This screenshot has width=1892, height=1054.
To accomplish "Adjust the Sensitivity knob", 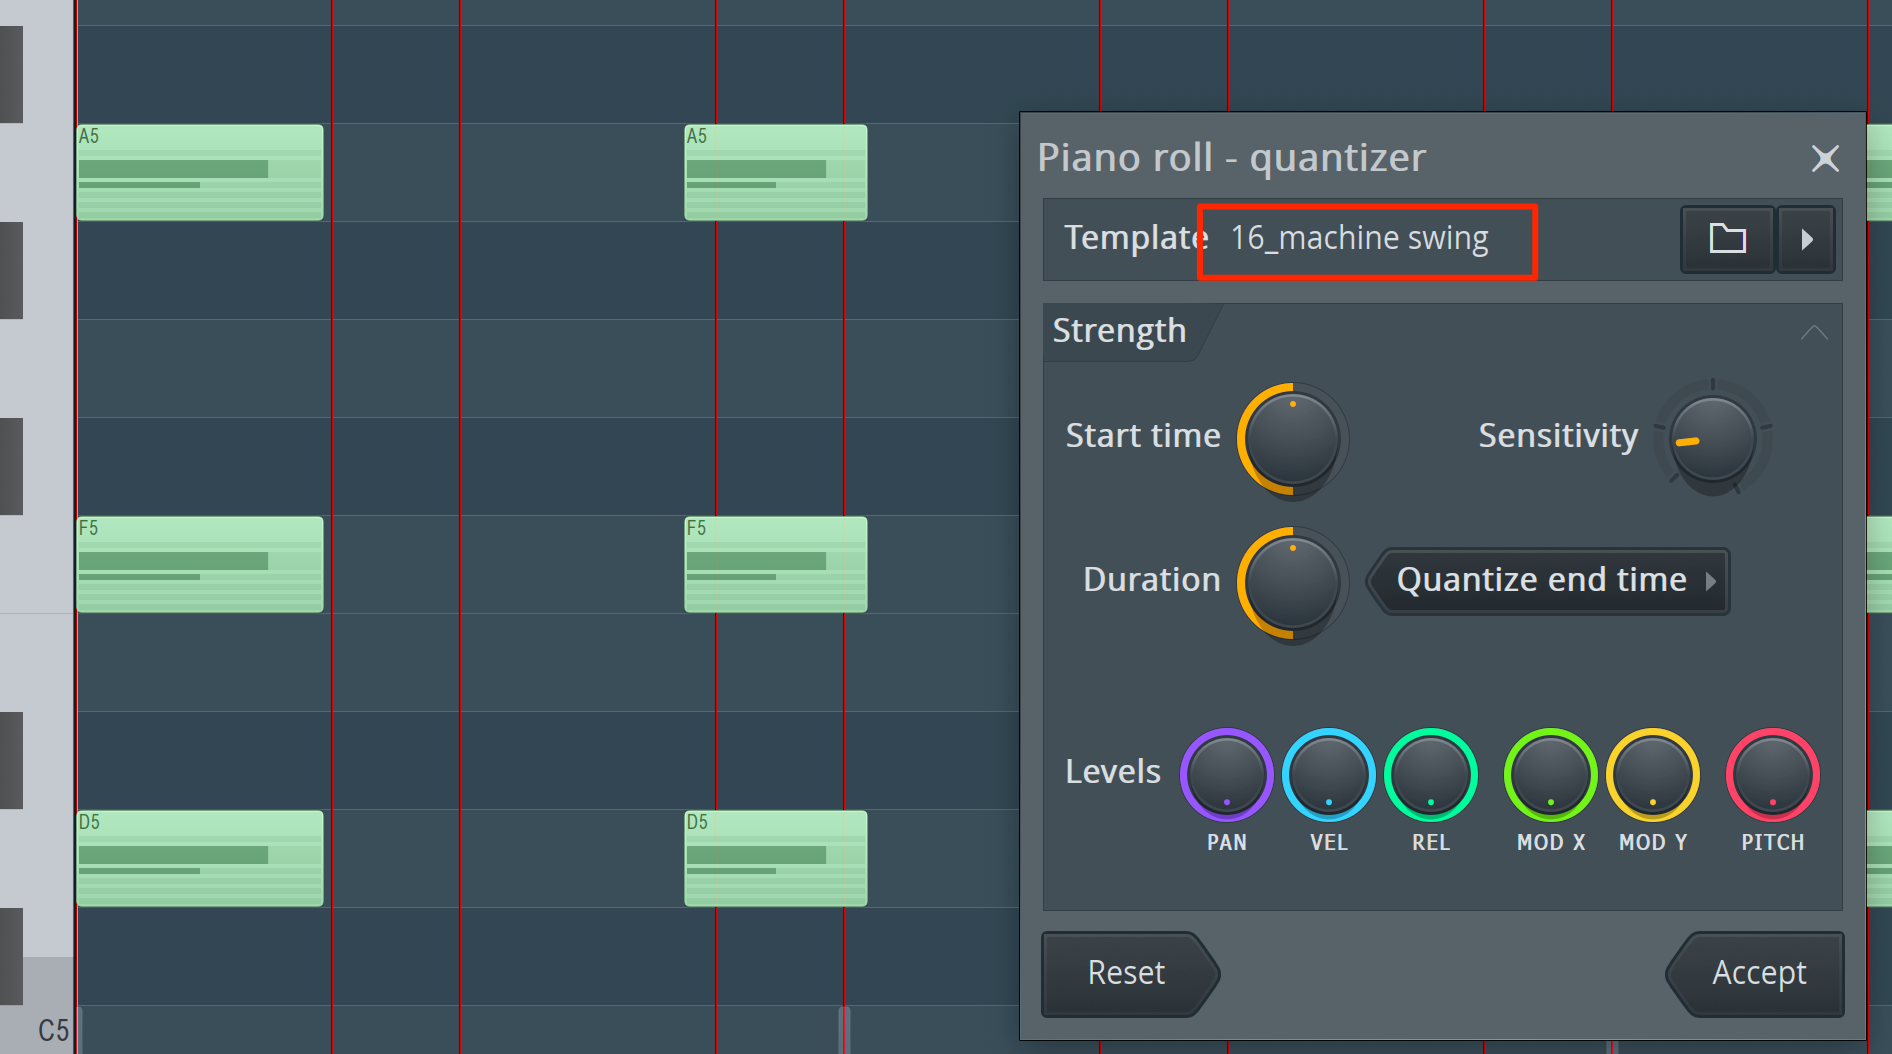I will pyautogui.click(x=1713, y=438).
